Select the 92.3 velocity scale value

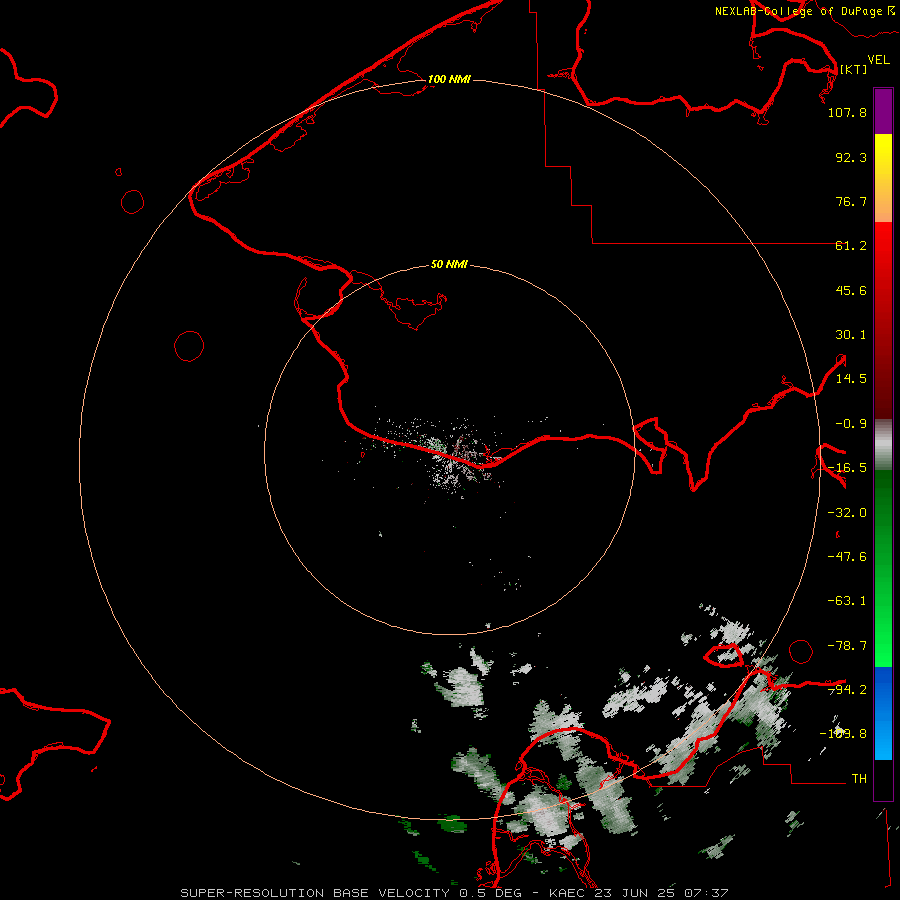click(851, 157)
